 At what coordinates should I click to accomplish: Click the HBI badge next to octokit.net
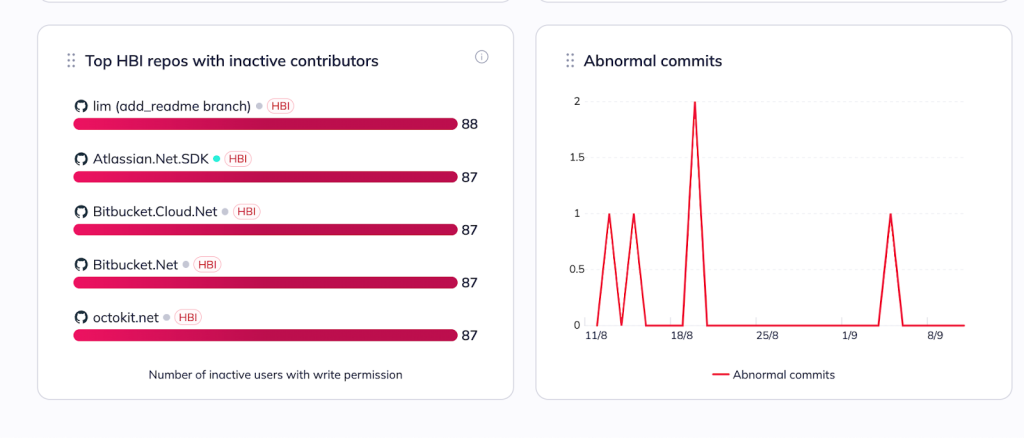[188, 317]
